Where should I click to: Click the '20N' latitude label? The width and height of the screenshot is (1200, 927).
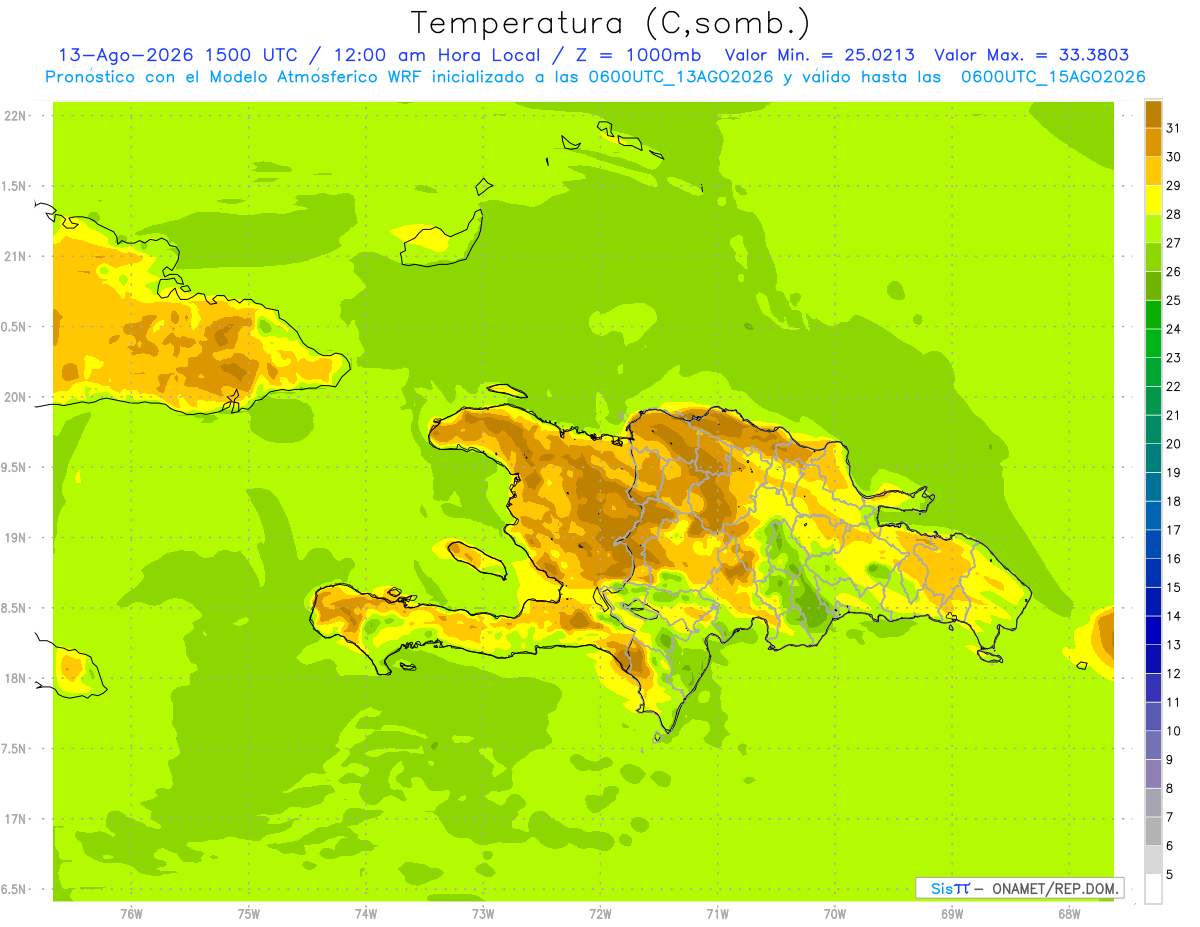(14, 397)
